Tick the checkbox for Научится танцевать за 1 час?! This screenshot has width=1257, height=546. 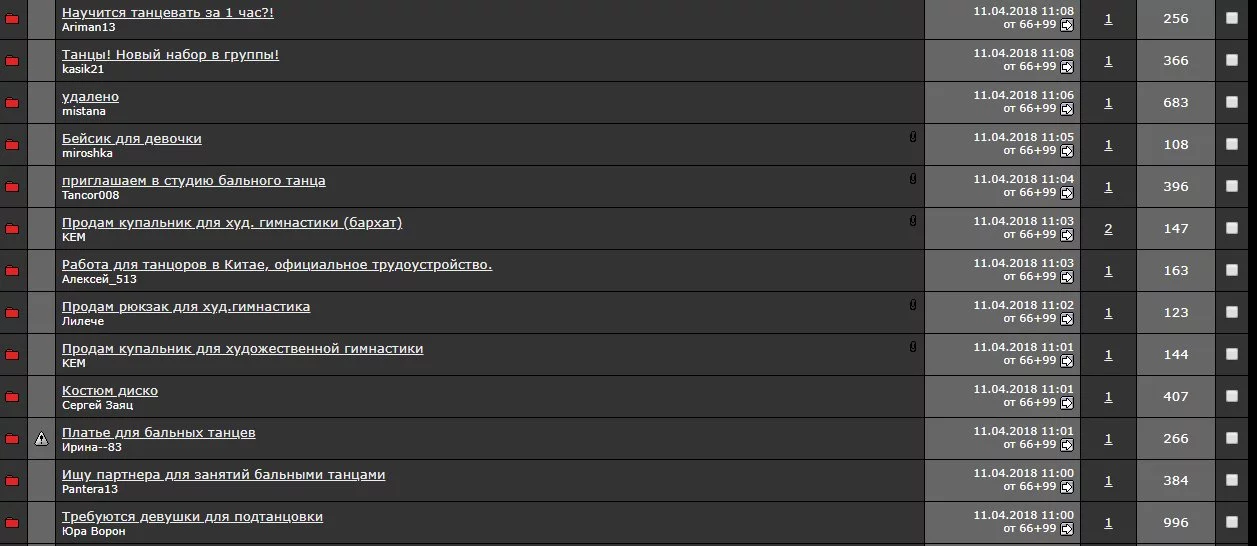pyautogui.click(x=1232, y=18)
